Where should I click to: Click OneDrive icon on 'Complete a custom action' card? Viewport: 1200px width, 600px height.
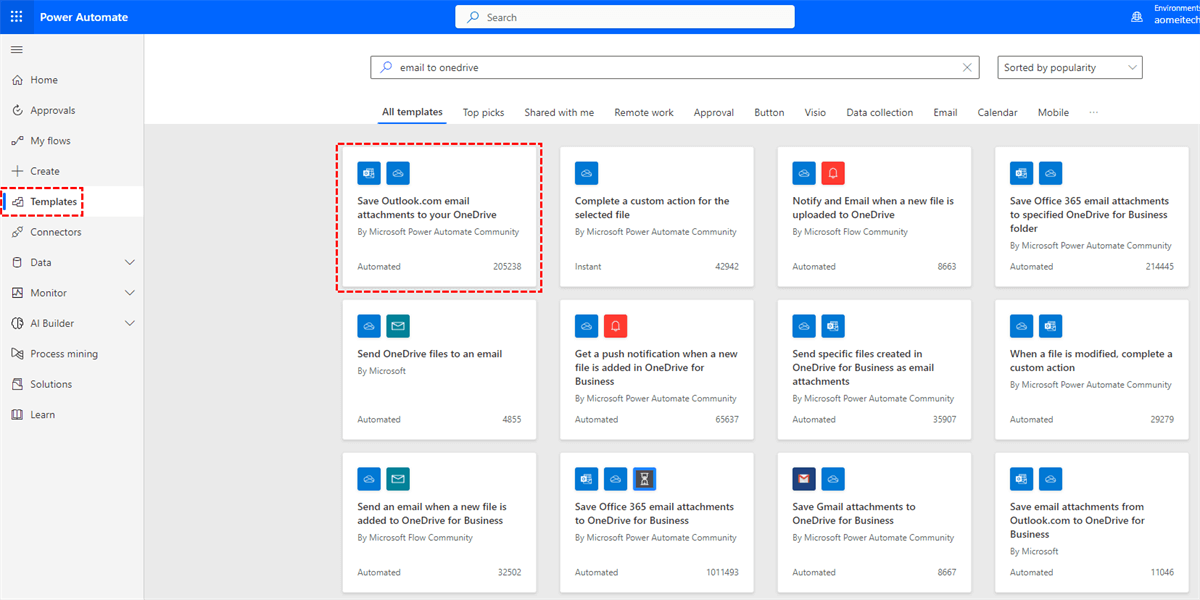[587, 173]
